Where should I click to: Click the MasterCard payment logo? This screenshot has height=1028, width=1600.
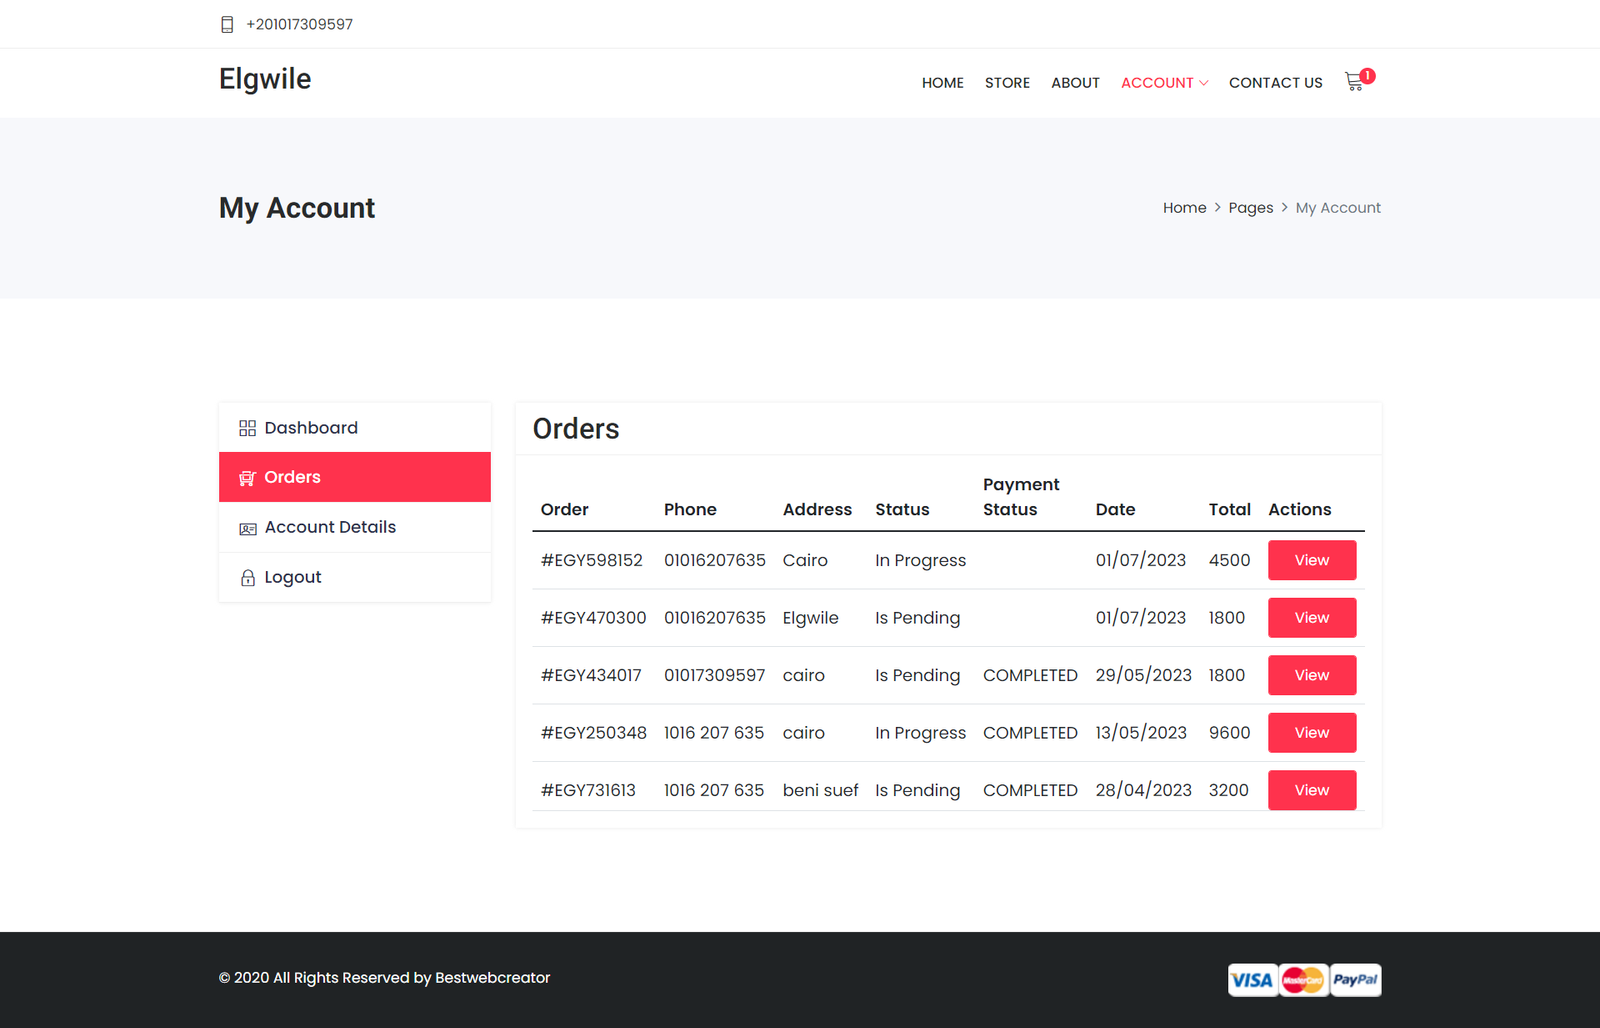click(1303, 980)
